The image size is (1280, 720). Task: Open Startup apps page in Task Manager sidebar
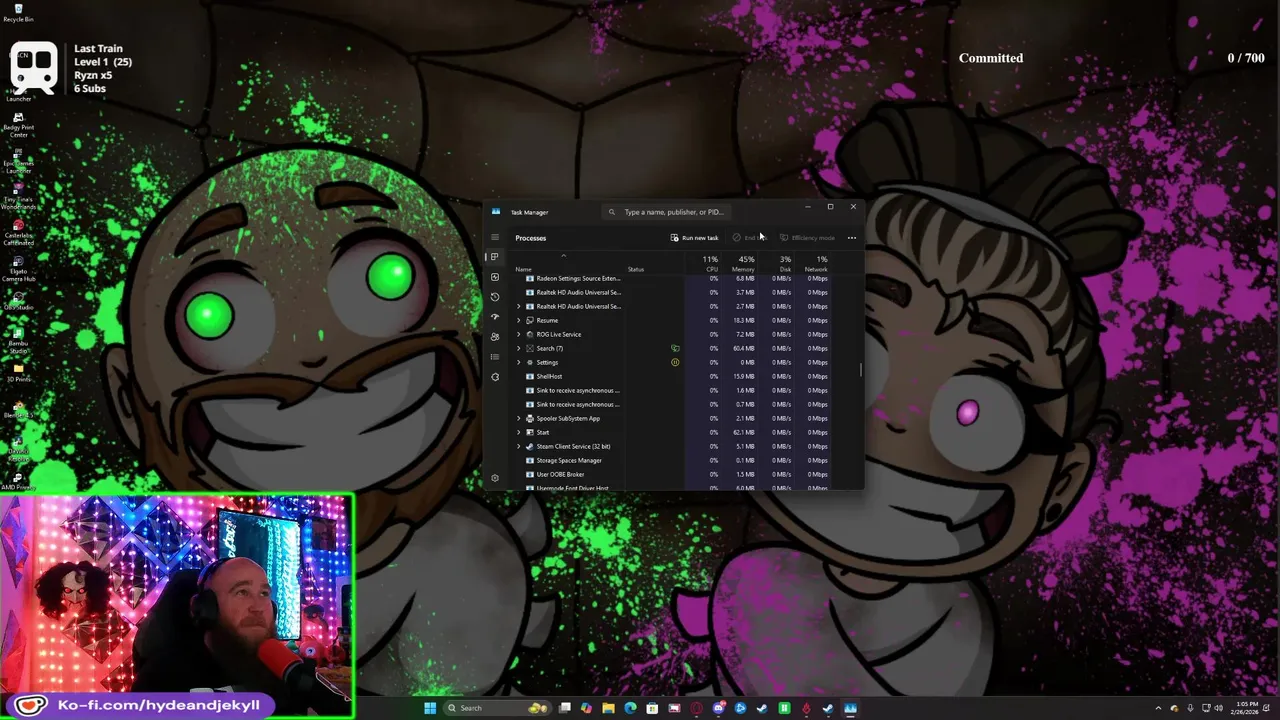pos(495,317)
